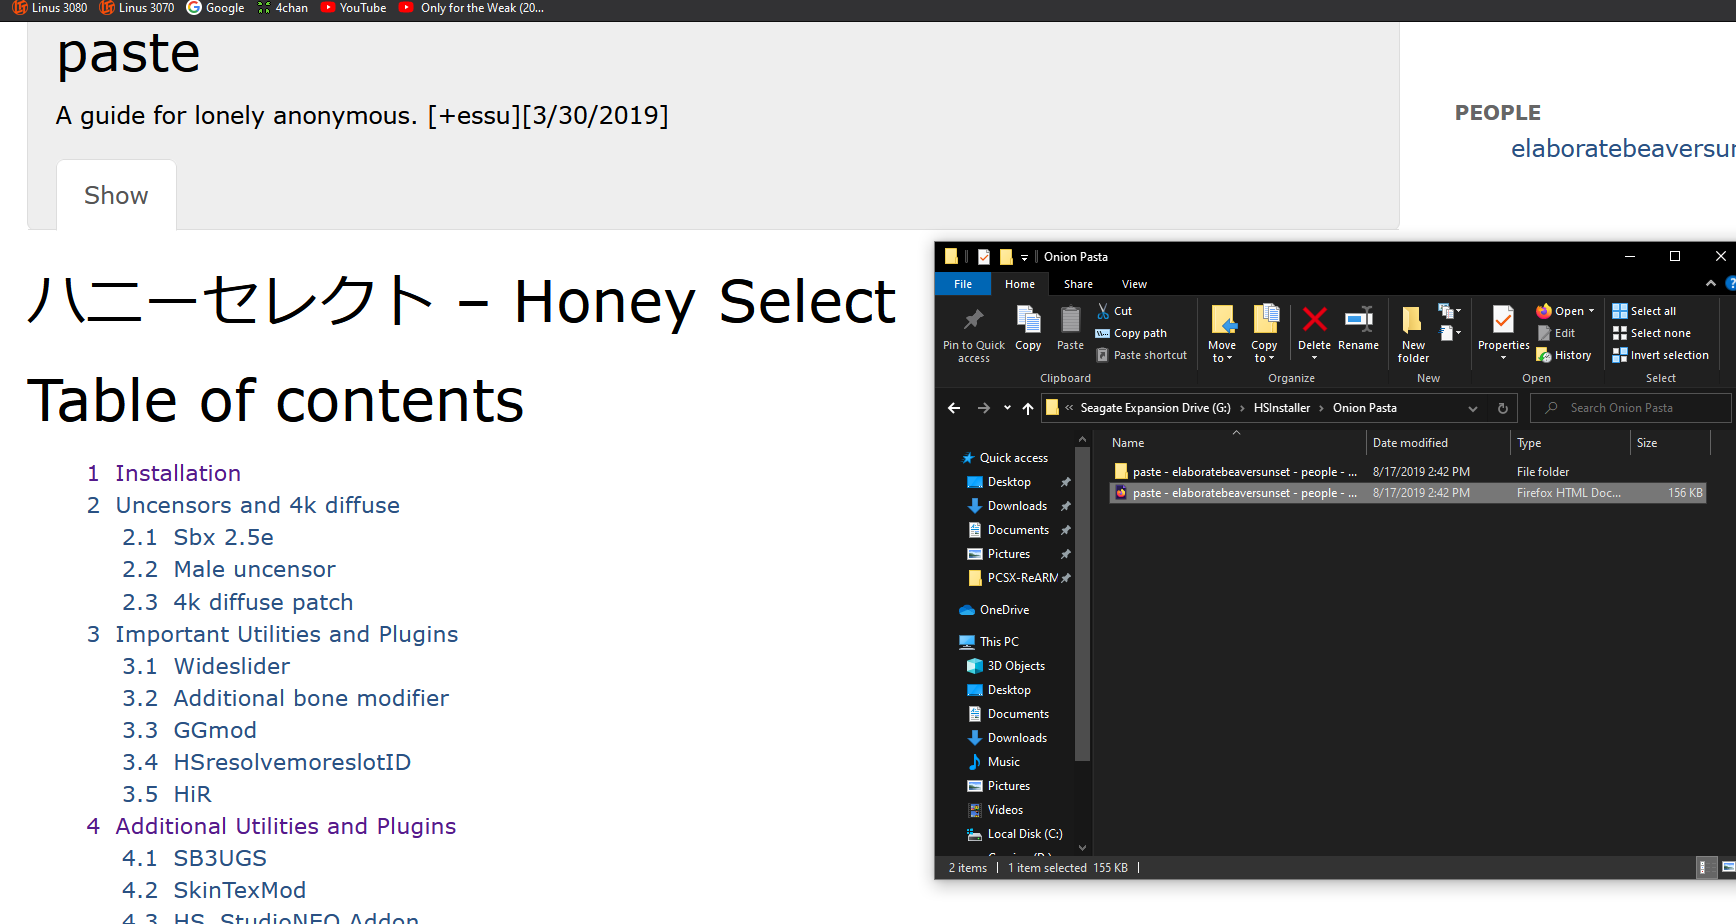Create a New folder
This screenshot has width=1736, height=924.
[1413, 334]
